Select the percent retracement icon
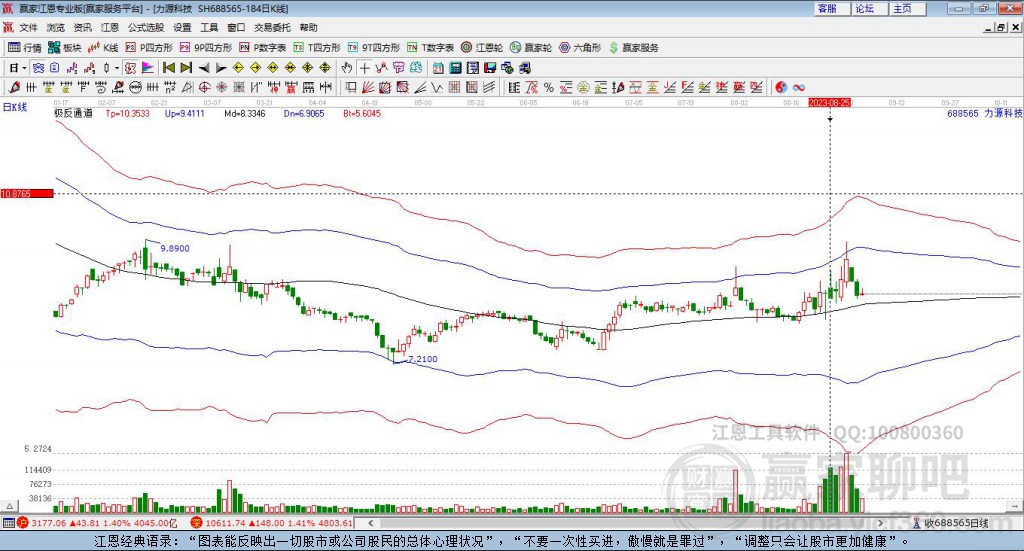1024x551 pixels. coord(549,87)
